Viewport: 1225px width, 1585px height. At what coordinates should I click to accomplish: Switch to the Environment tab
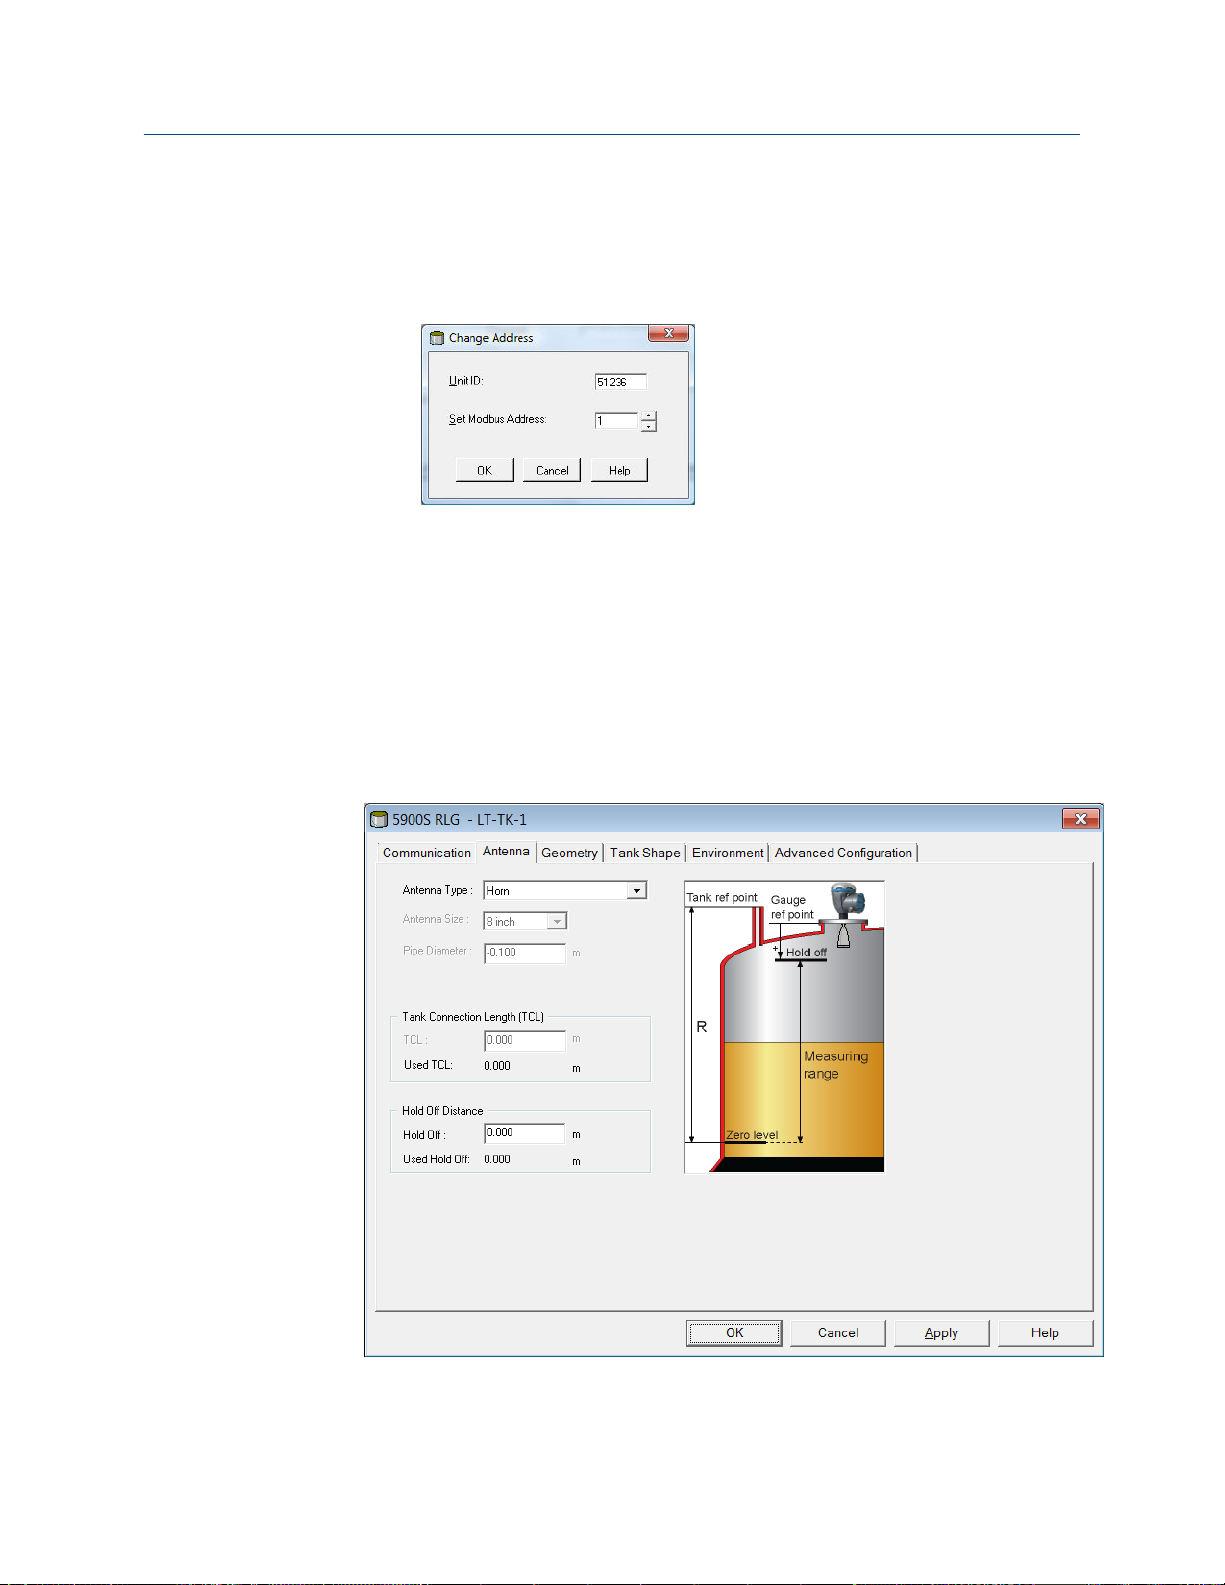point(728,853)
